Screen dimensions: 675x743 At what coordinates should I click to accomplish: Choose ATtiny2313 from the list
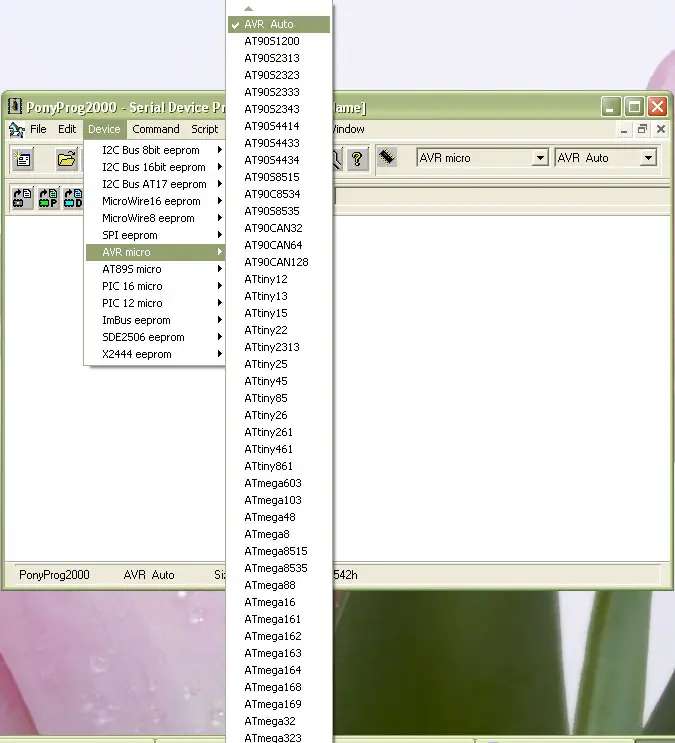point(279,347)
